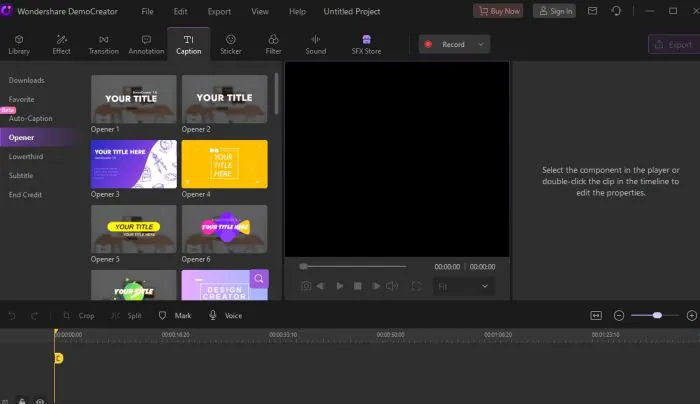The image size is (700, 404).
Task: Open the View menu
Action: pyautogui.click(x=260, y=12)
